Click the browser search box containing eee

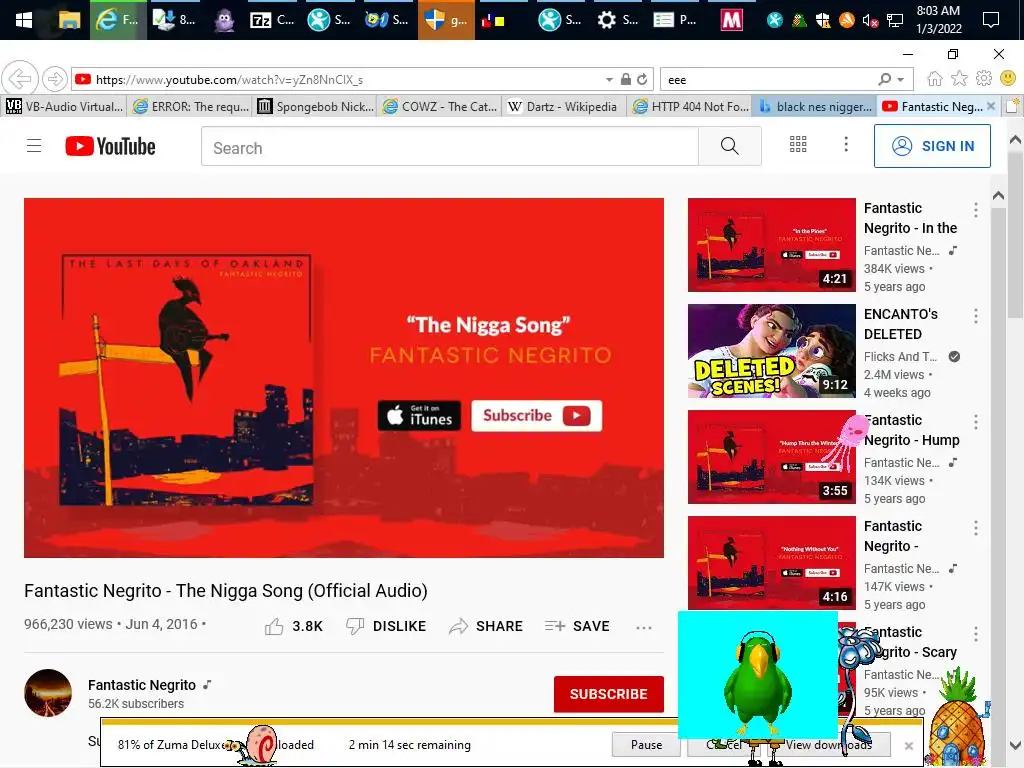tap(767, 80)
